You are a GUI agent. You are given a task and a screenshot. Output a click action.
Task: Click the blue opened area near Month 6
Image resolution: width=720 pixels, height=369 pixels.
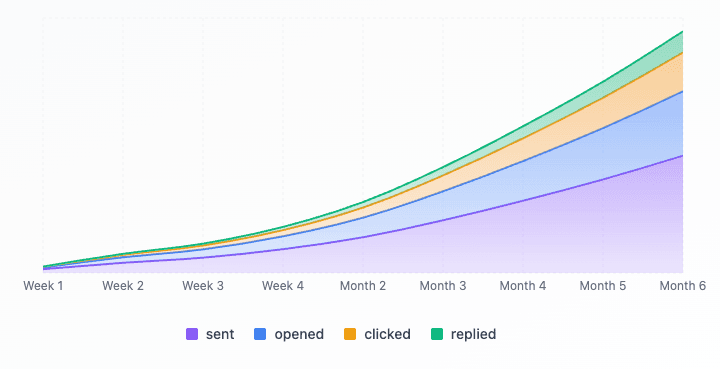click(x=670, y=129)
